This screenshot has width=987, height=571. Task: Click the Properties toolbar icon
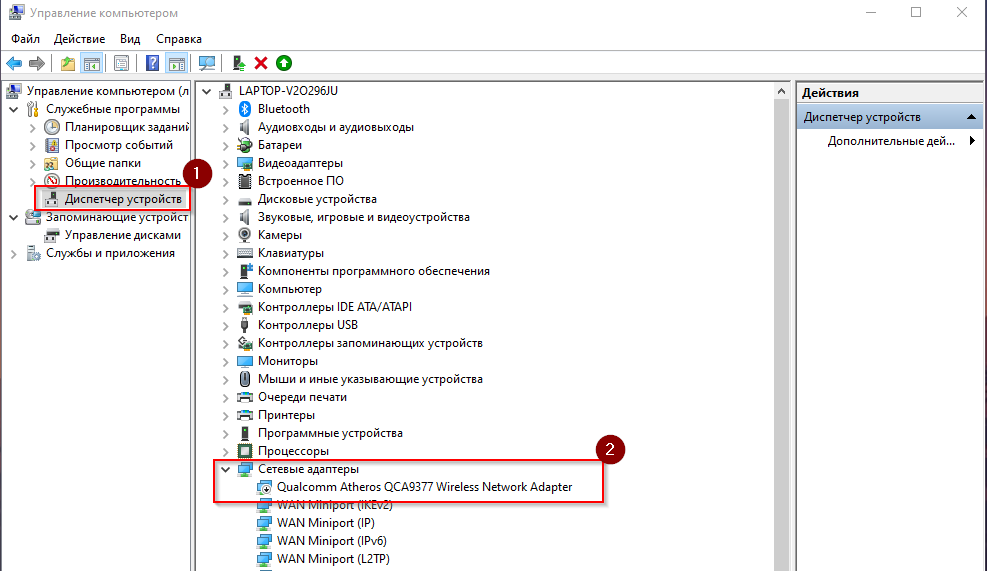click(x=121, y=63)
